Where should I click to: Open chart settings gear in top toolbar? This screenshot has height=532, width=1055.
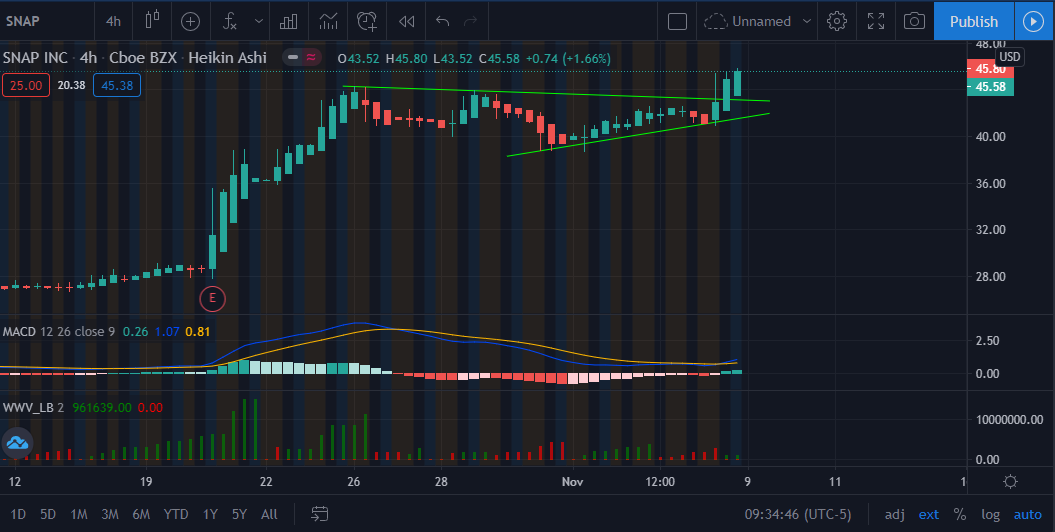click(836, 22)
